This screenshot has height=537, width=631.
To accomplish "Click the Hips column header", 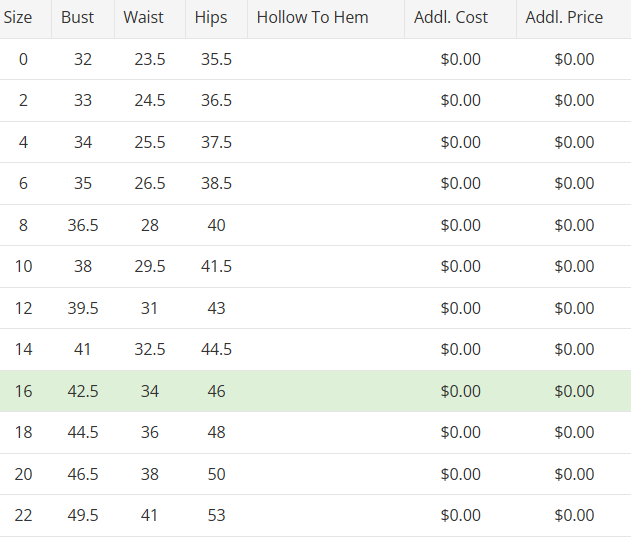I will pyautogui.click(x=211, y=17).
